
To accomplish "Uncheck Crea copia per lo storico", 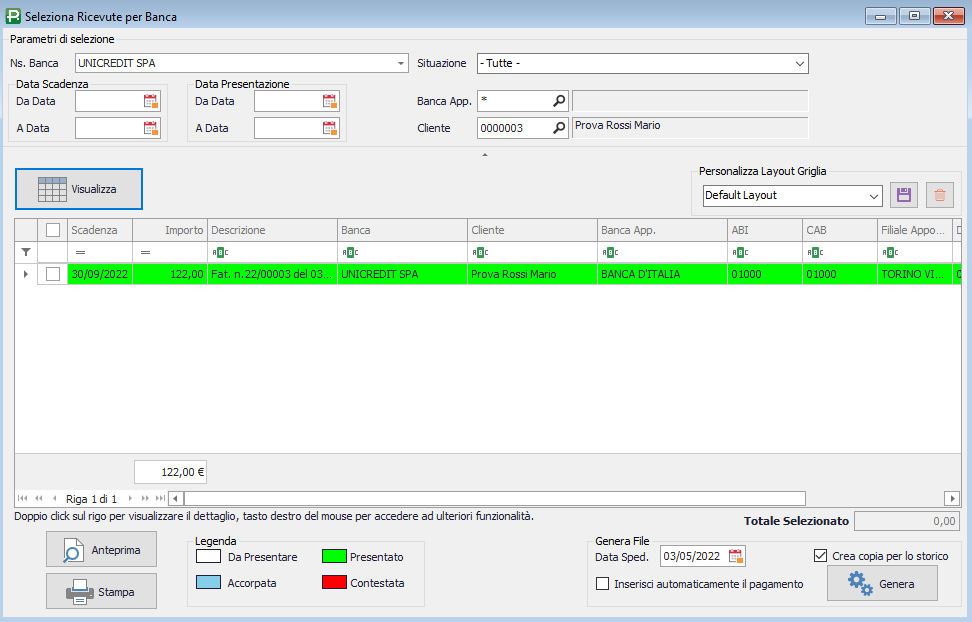I will [821, 556].
